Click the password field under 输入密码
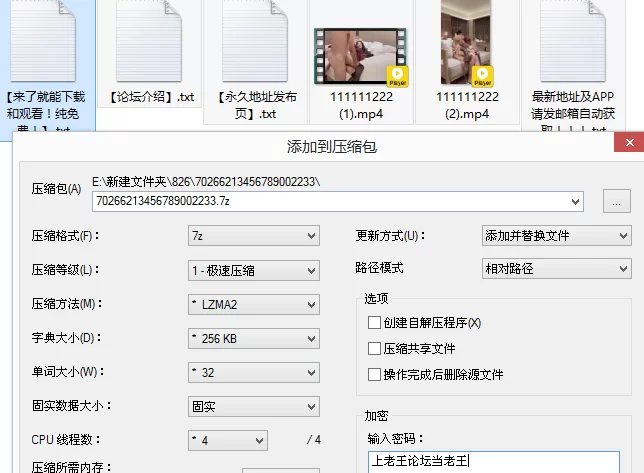The height and width of the screenshot is (473, 644). click(x=494, y=462)
